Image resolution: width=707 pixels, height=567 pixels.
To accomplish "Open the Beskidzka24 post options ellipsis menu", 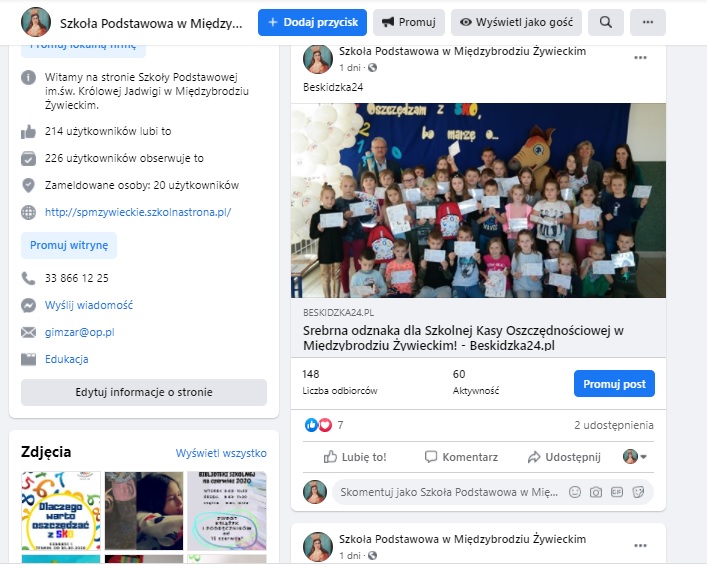I will (640, 58).
